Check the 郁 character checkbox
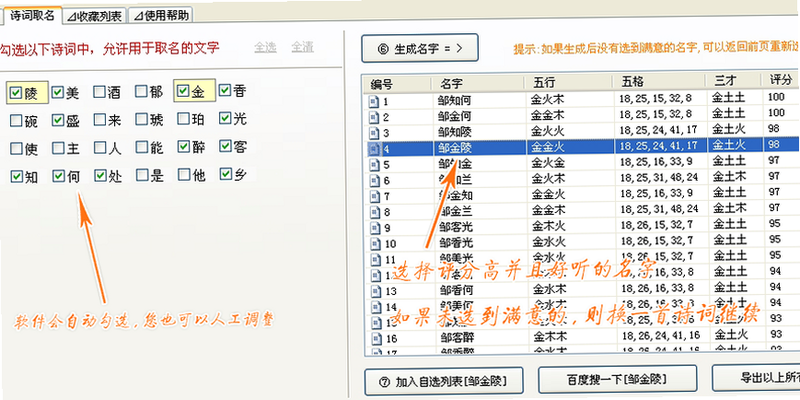The image size is (800, 400). (x=141, y=91)
